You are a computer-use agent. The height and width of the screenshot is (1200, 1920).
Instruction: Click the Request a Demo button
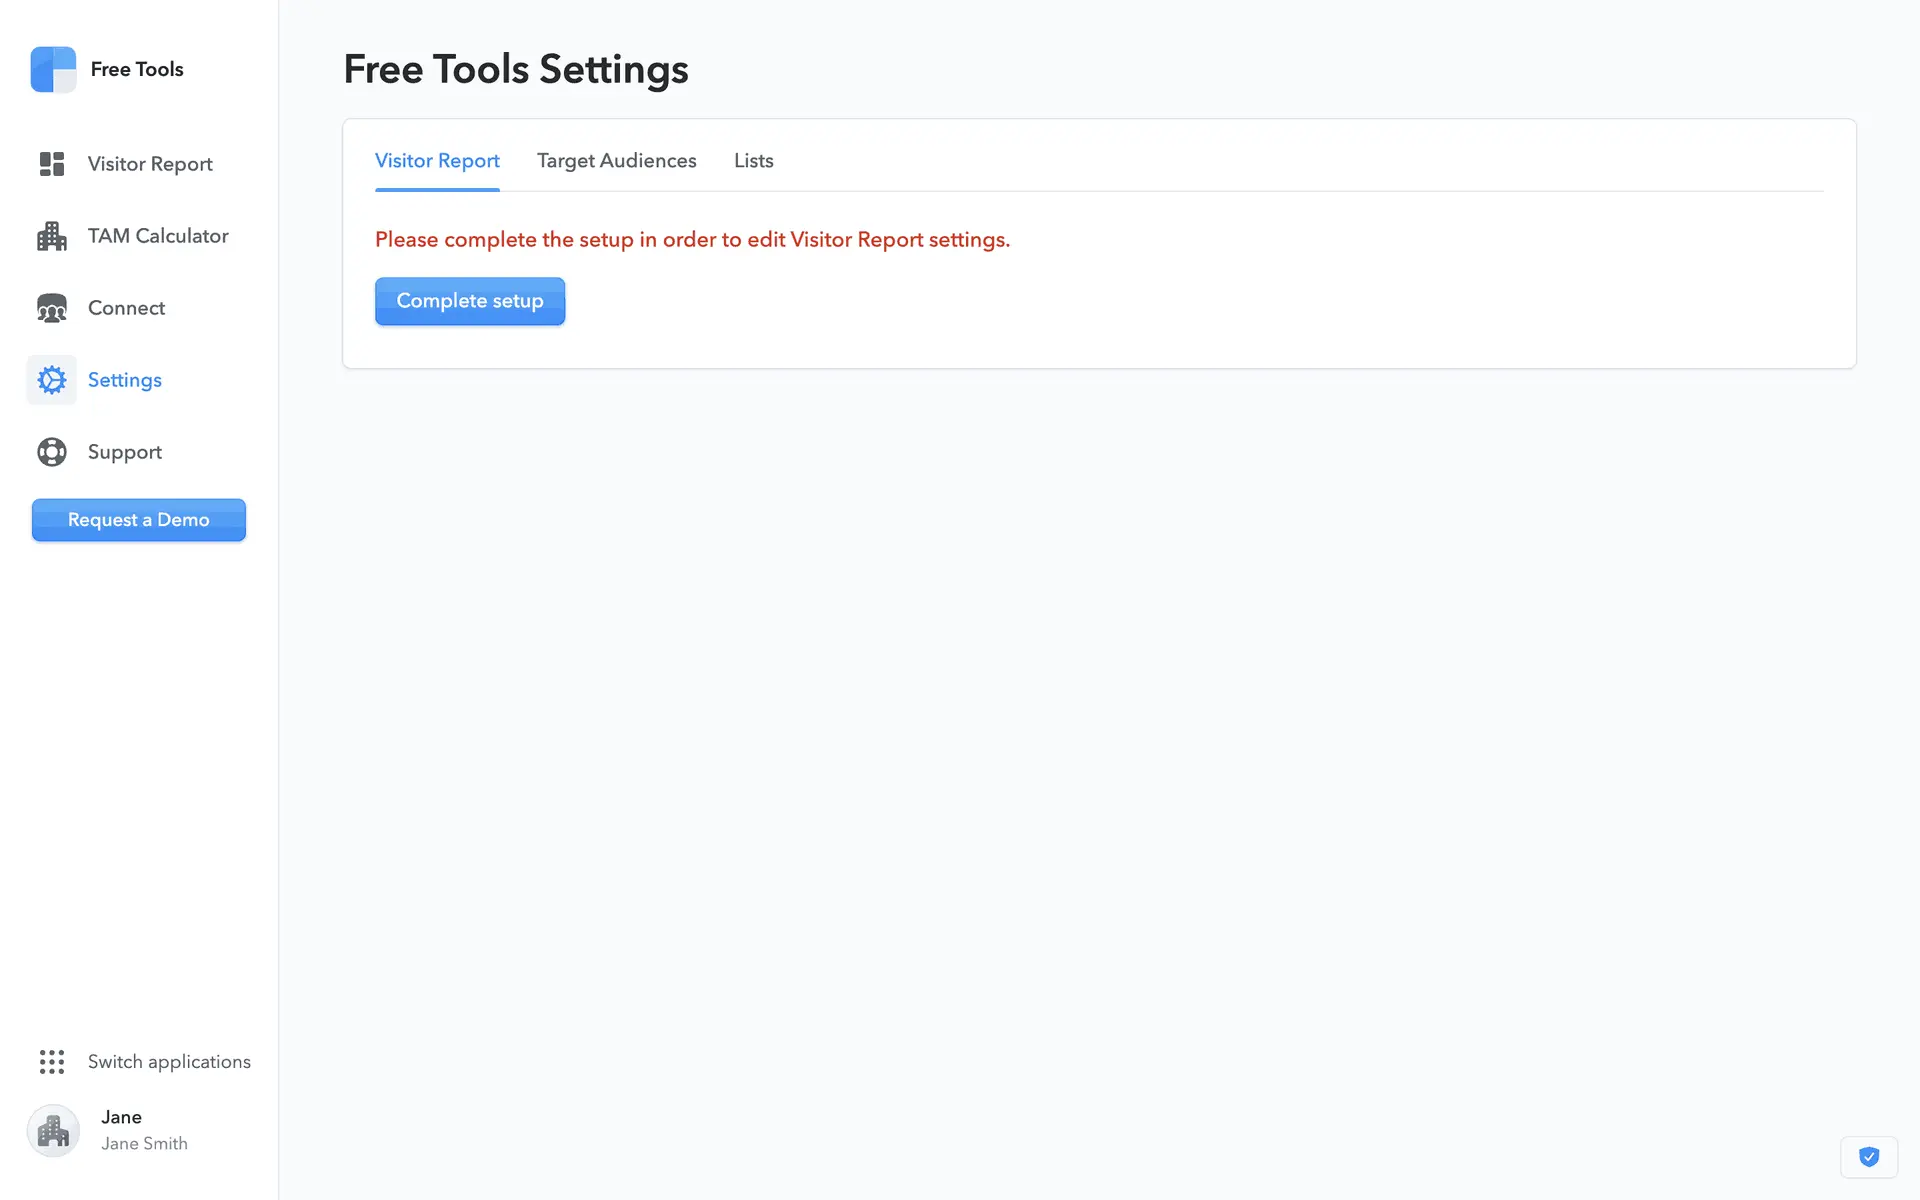coord(139,520)
